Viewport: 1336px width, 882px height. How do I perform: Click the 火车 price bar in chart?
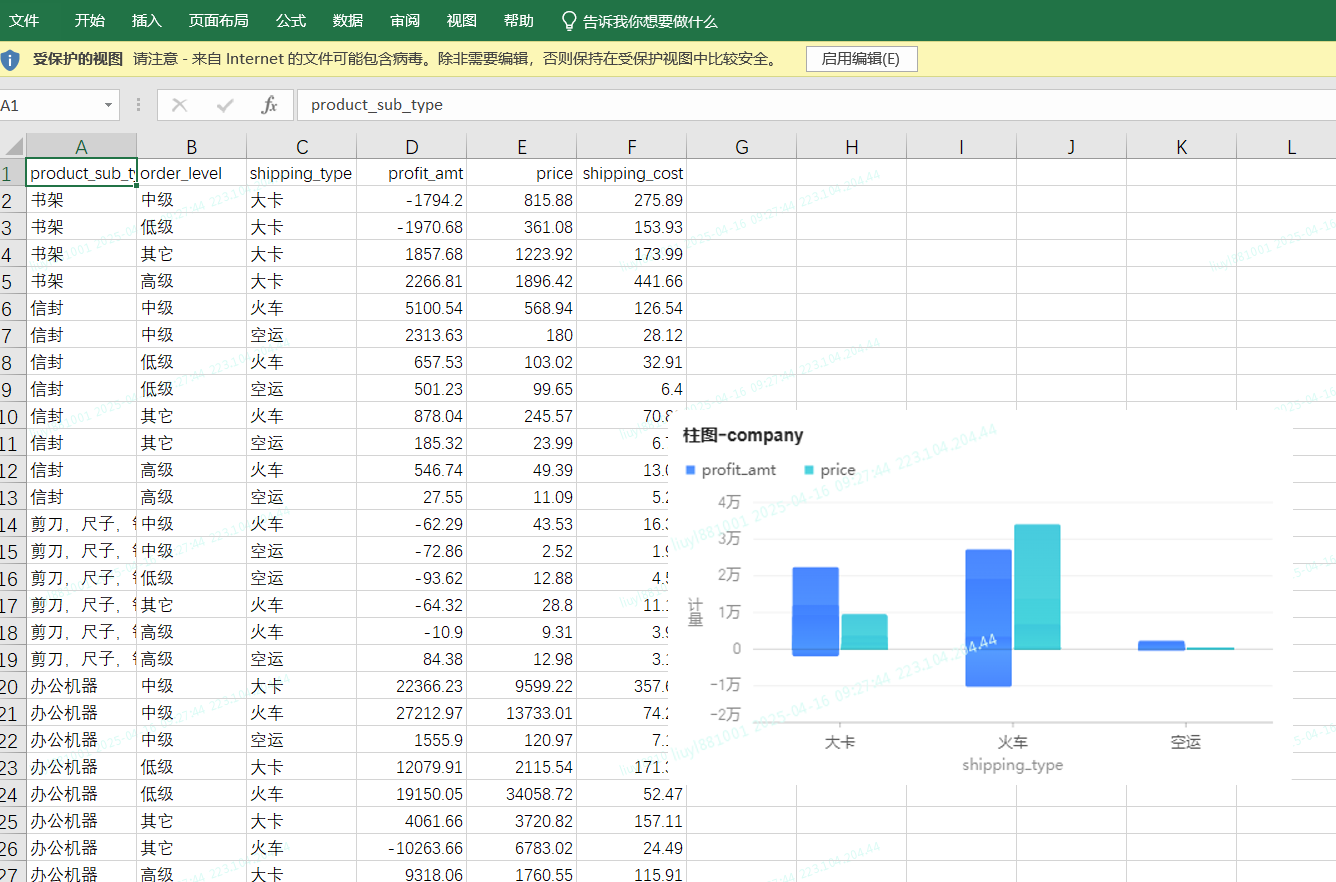[1037, 586]
